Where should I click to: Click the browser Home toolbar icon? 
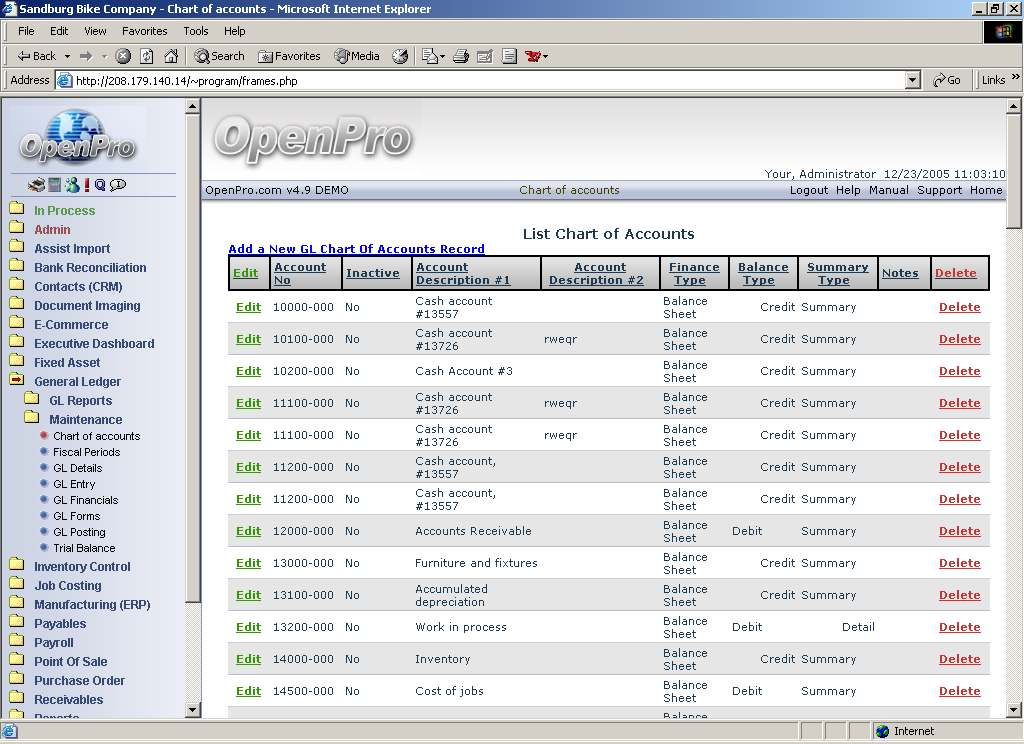(x=171, y=56)
